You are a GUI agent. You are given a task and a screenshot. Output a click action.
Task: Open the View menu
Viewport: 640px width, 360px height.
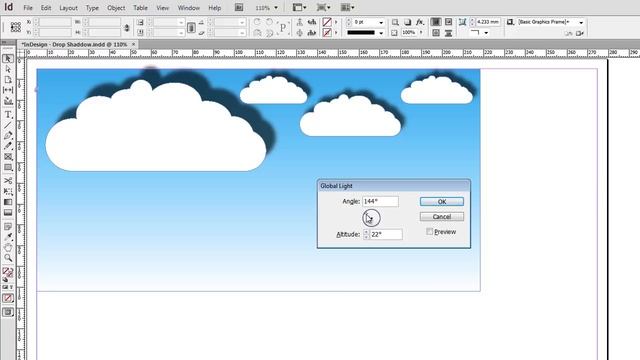pos(162,8)
